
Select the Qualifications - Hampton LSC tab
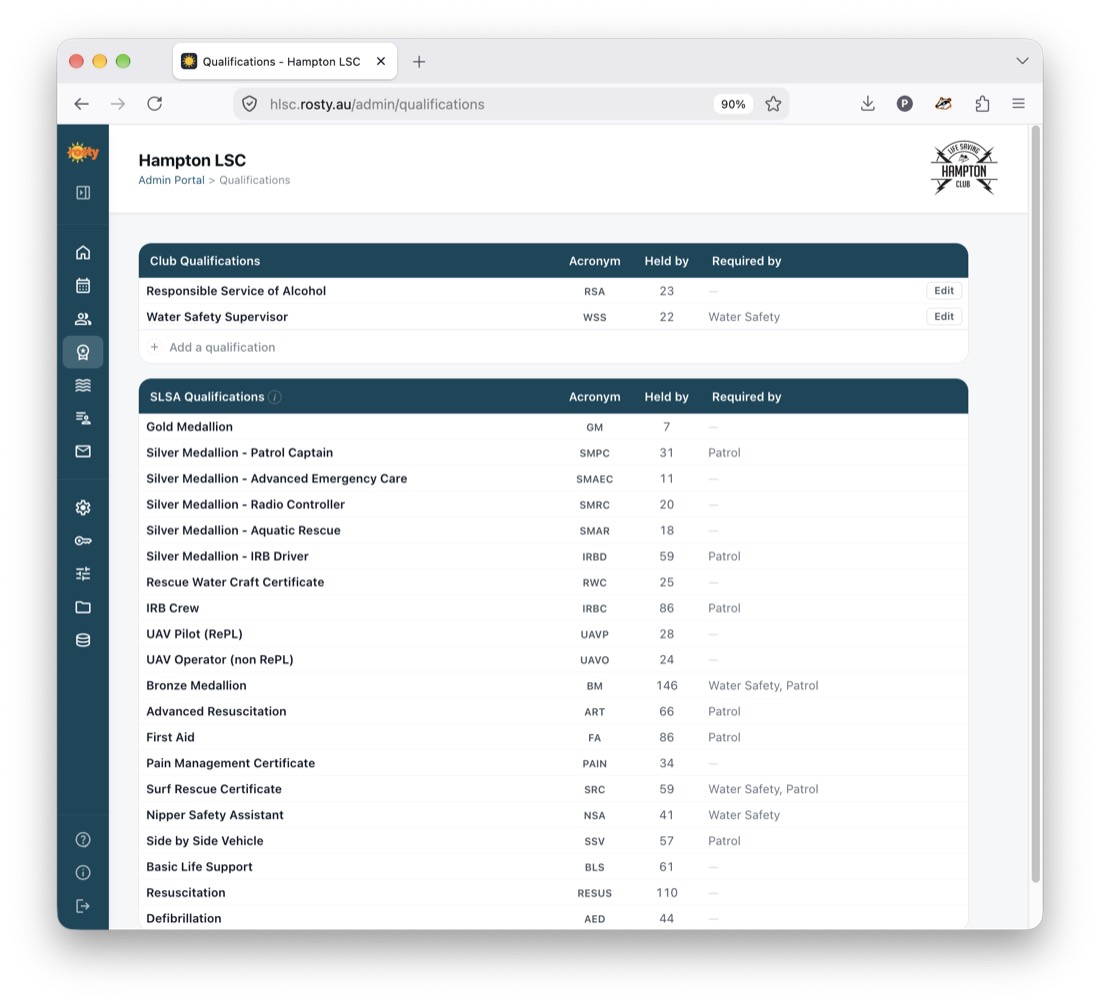tap(285, 62)
